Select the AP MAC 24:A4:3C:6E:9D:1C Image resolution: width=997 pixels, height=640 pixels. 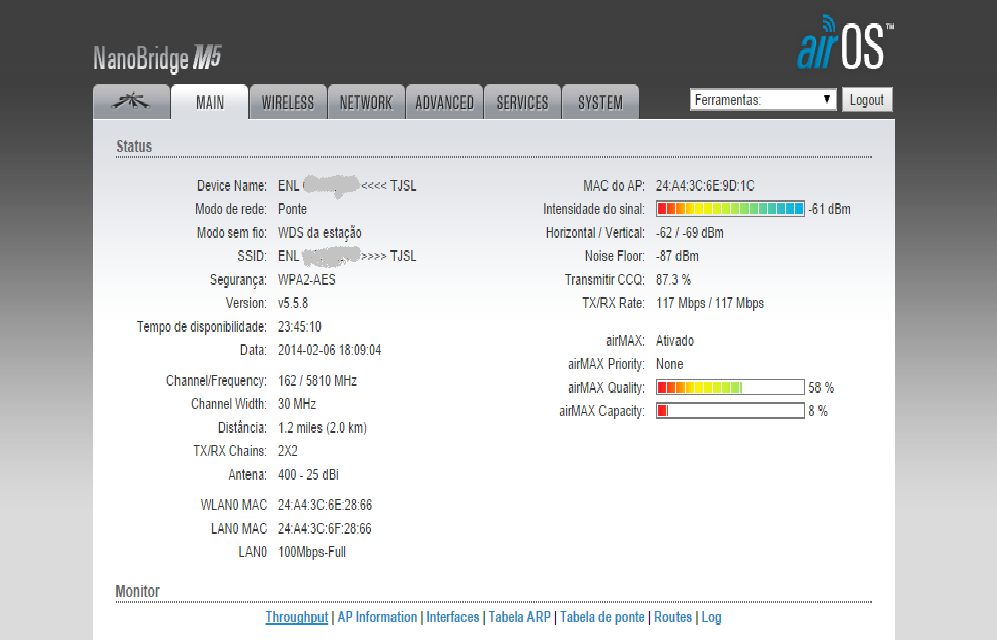[705, 186]
